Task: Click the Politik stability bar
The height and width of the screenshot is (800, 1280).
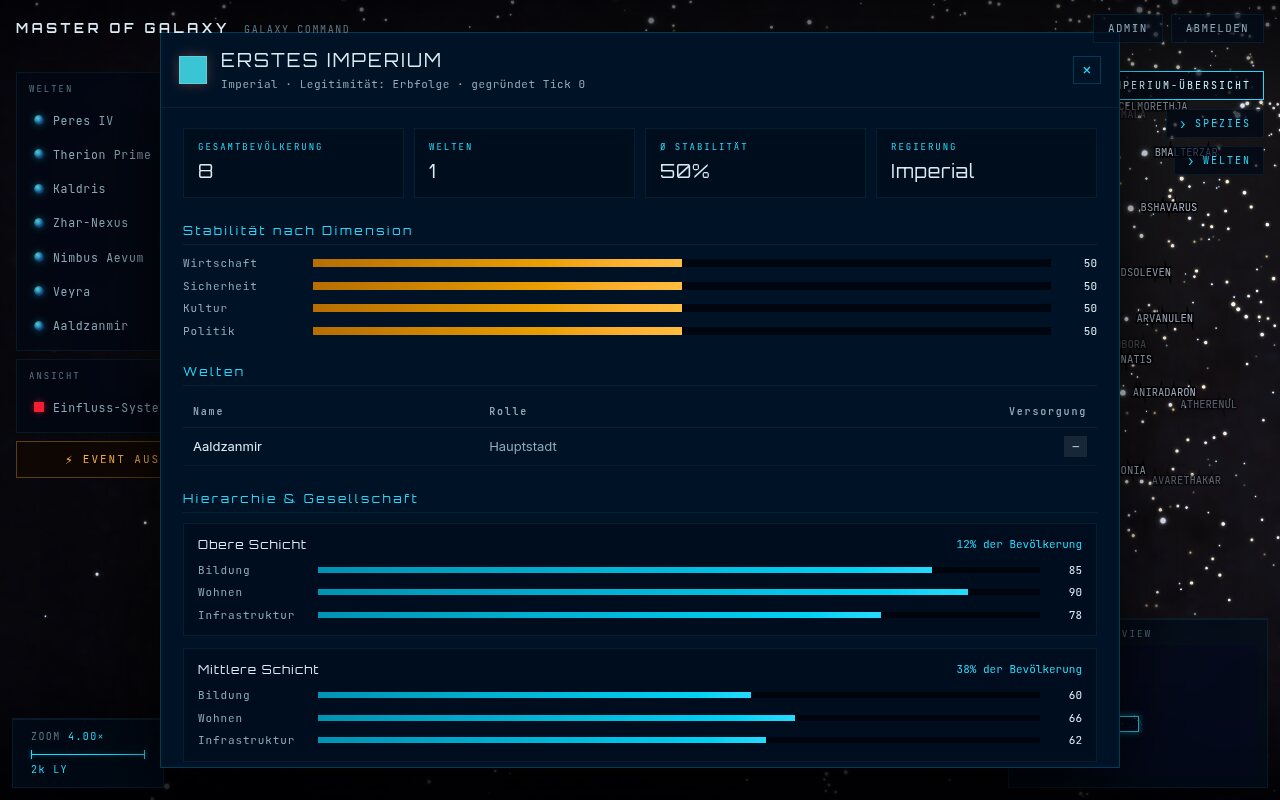Action: [682, 331]
